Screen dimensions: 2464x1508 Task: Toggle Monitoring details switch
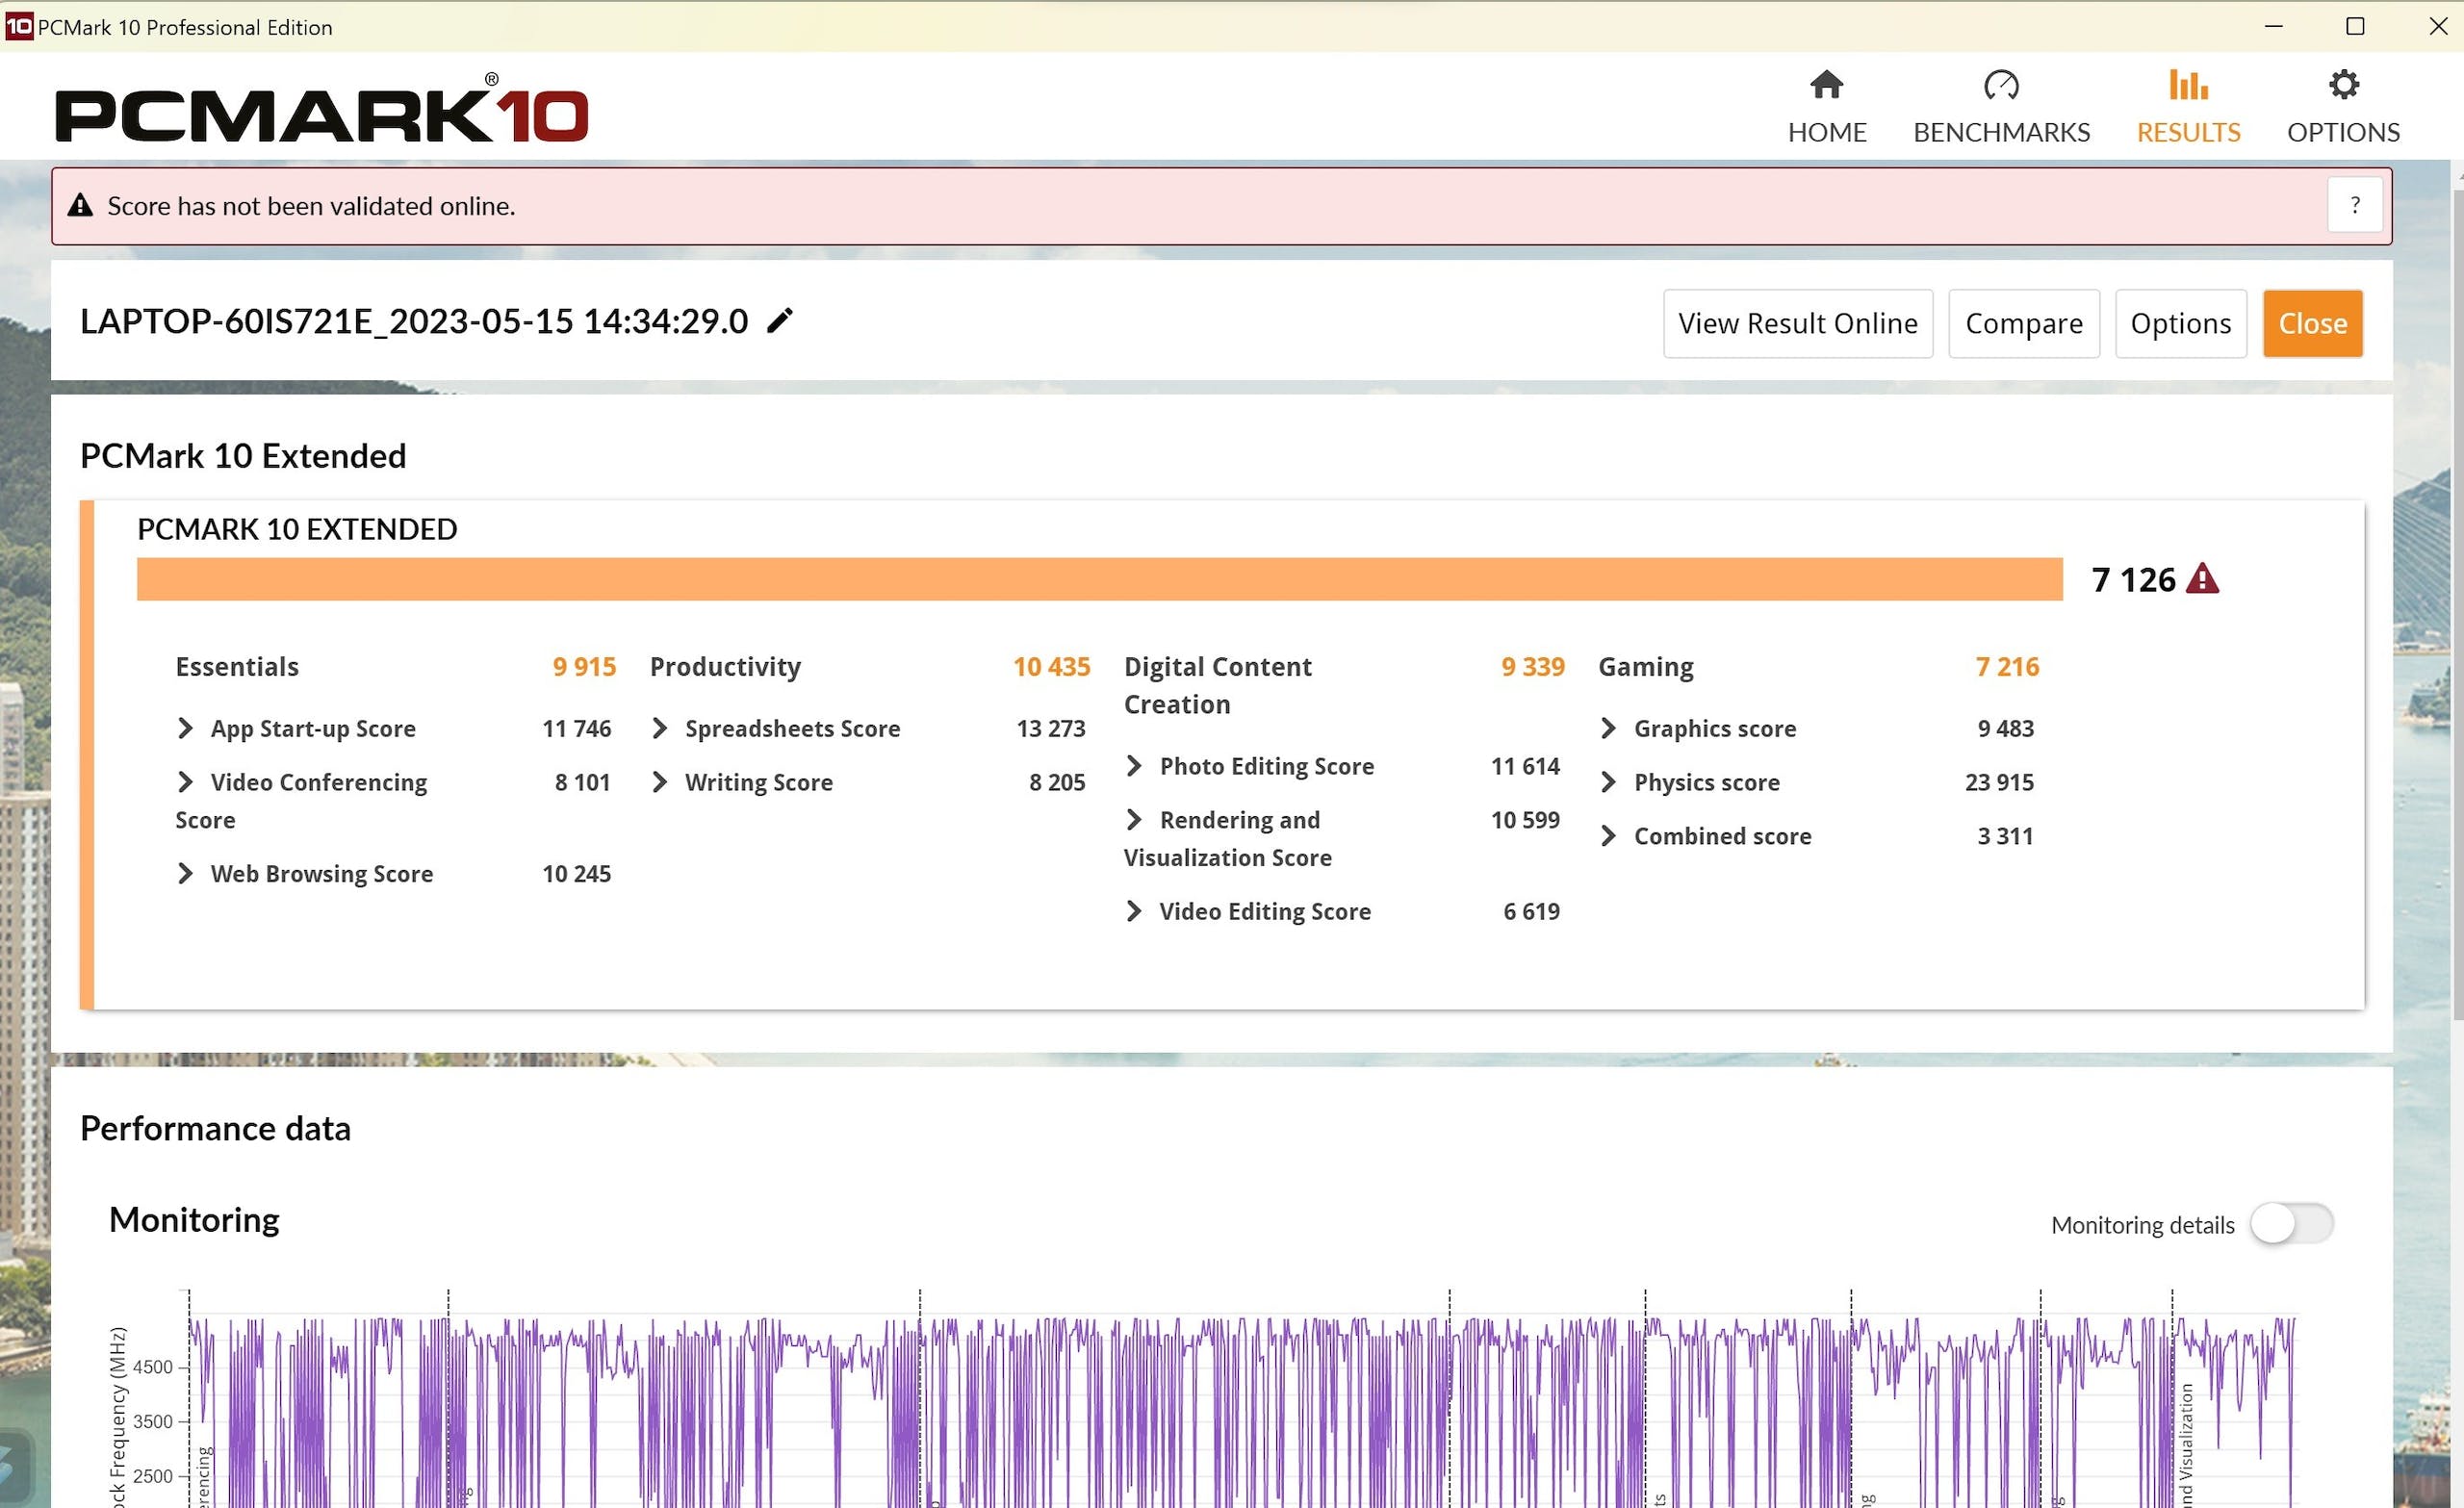pos(2291,1224)
